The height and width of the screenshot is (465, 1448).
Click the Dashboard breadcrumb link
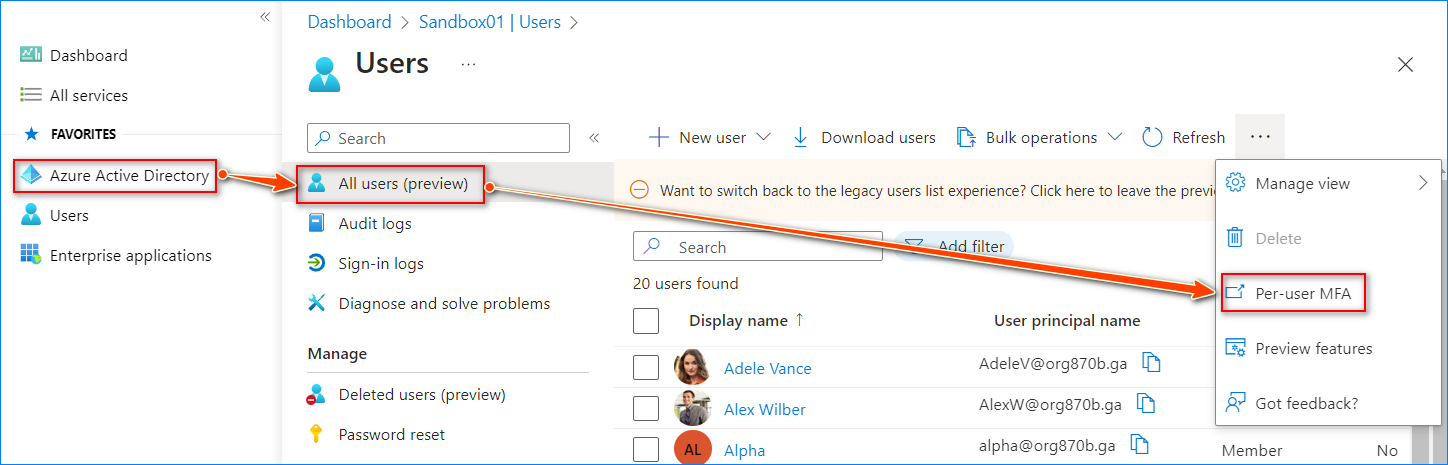pyautogui.click(x=349, y=21)
